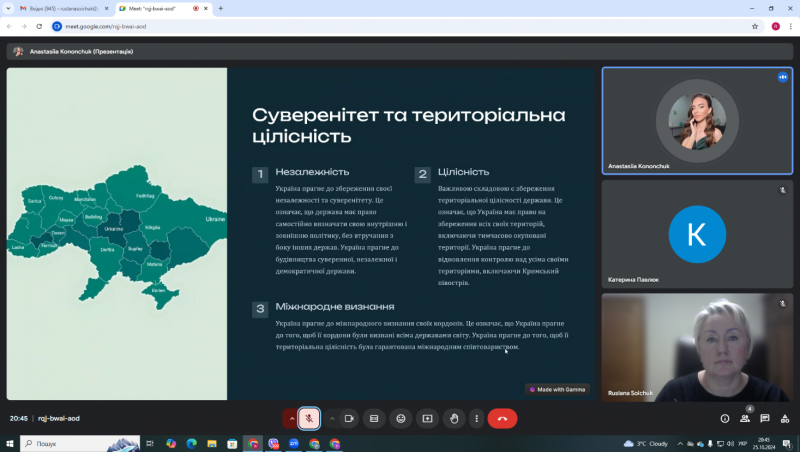Expand audio settings arrow beside microphone
The width and height of the screenshot is (800, 452).
291,418
